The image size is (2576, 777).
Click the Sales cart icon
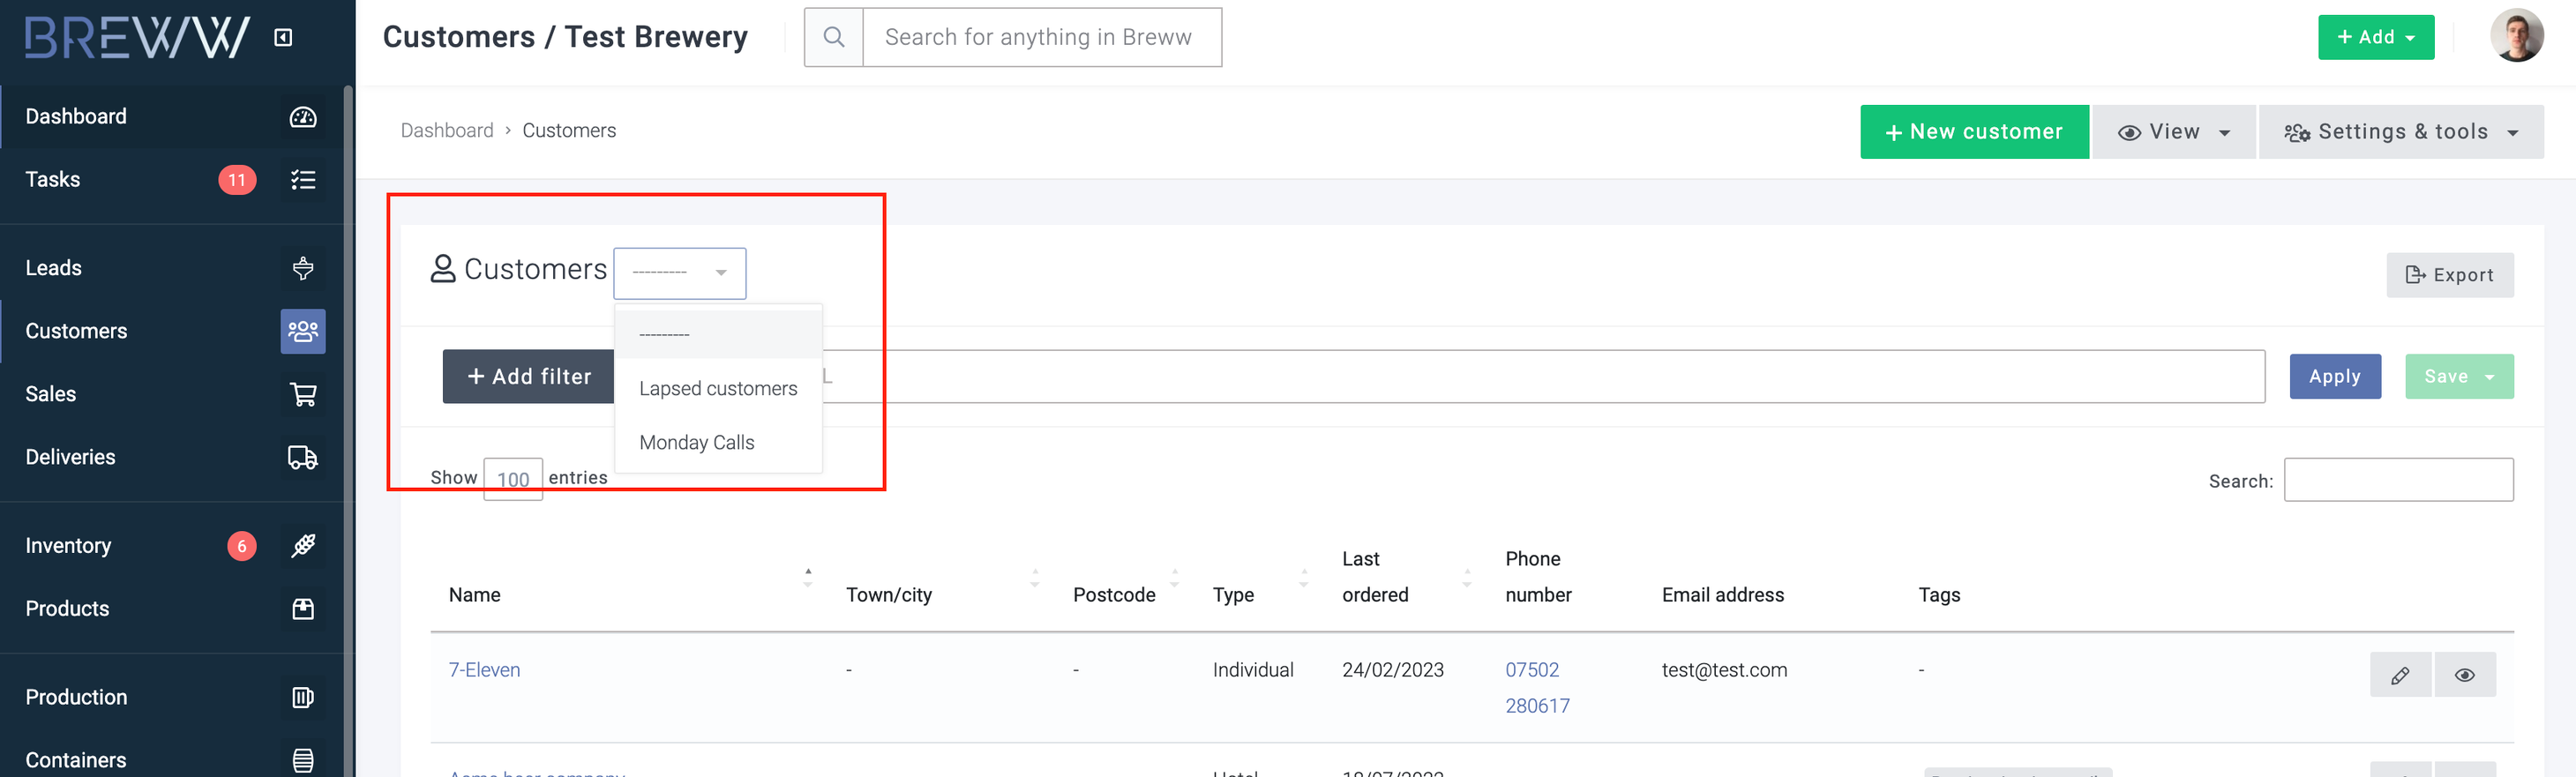point(303,394)
